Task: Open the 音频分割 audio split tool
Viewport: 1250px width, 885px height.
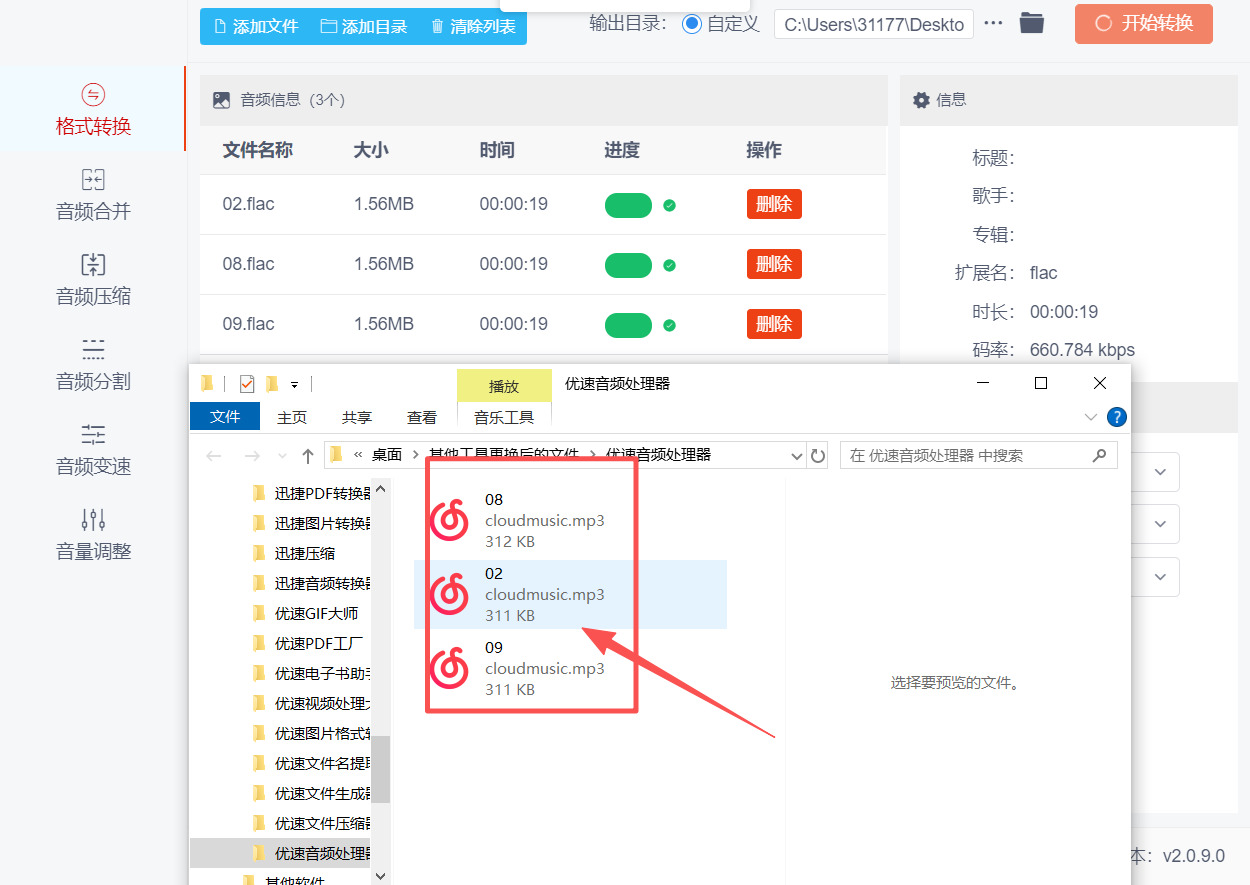Action: coord(93,365)
